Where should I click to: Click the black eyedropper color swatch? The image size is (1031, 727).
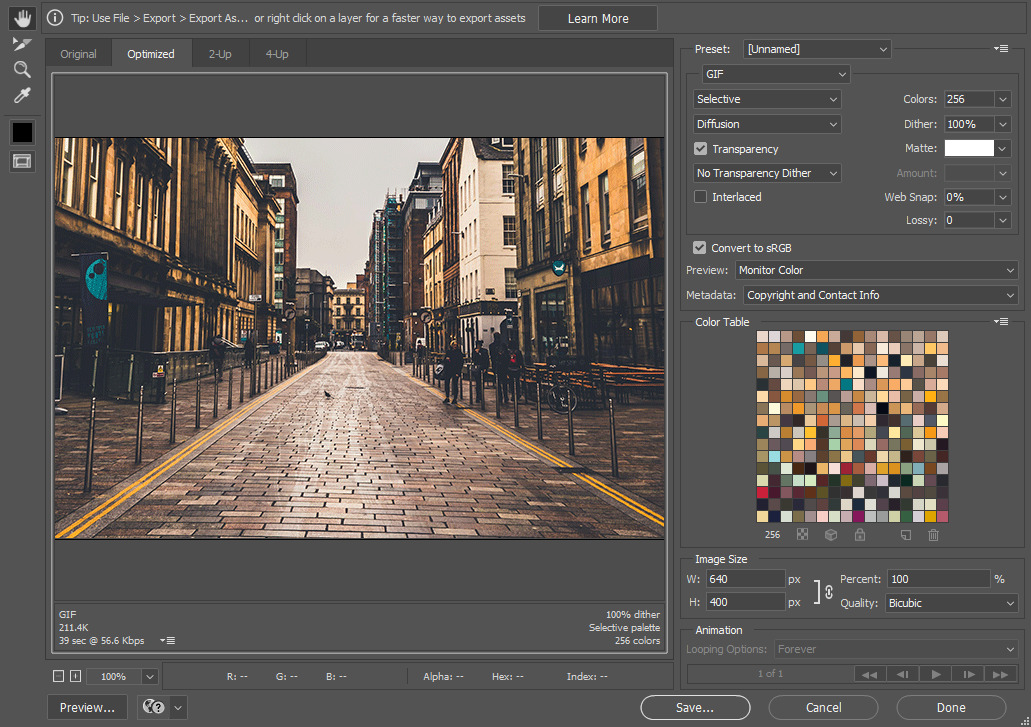tap(22, 132)
